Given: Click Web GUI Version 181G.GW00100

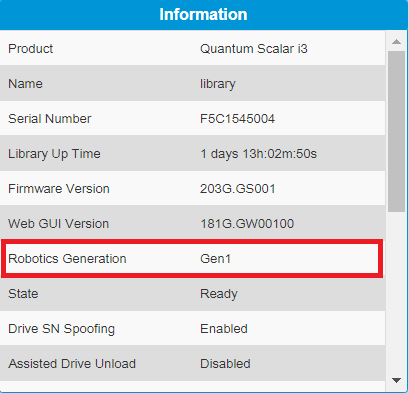Looking at the screenshot, I should click(x=247, y=224).
